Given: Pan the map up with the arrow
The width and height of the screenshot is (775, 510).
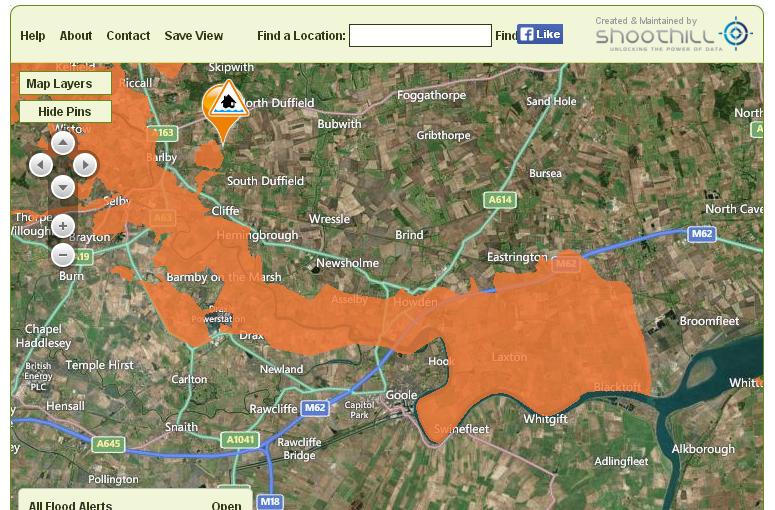Looking at the screenshot, I should pos(63,143).
